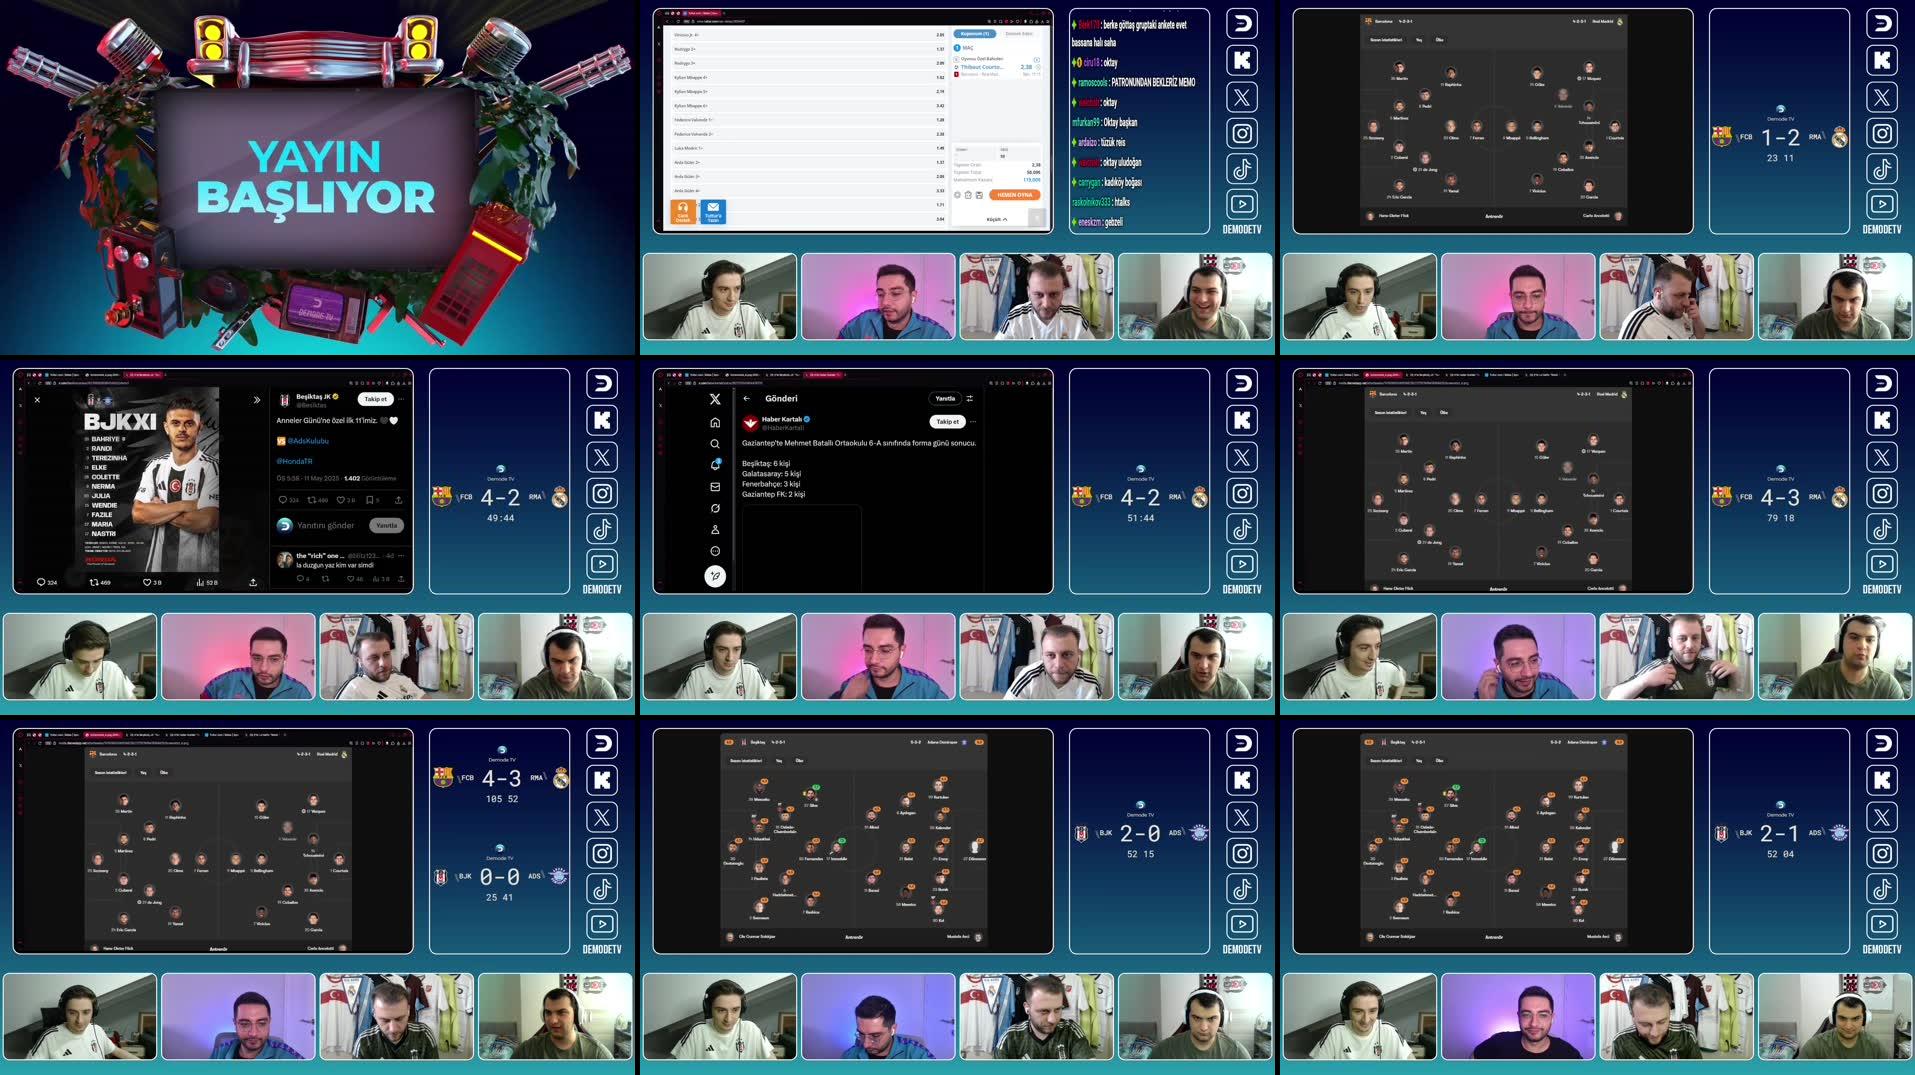
Task: Open the notifications bell in the X sidebar
Action: pyautogui.click(x=714, y=465)
